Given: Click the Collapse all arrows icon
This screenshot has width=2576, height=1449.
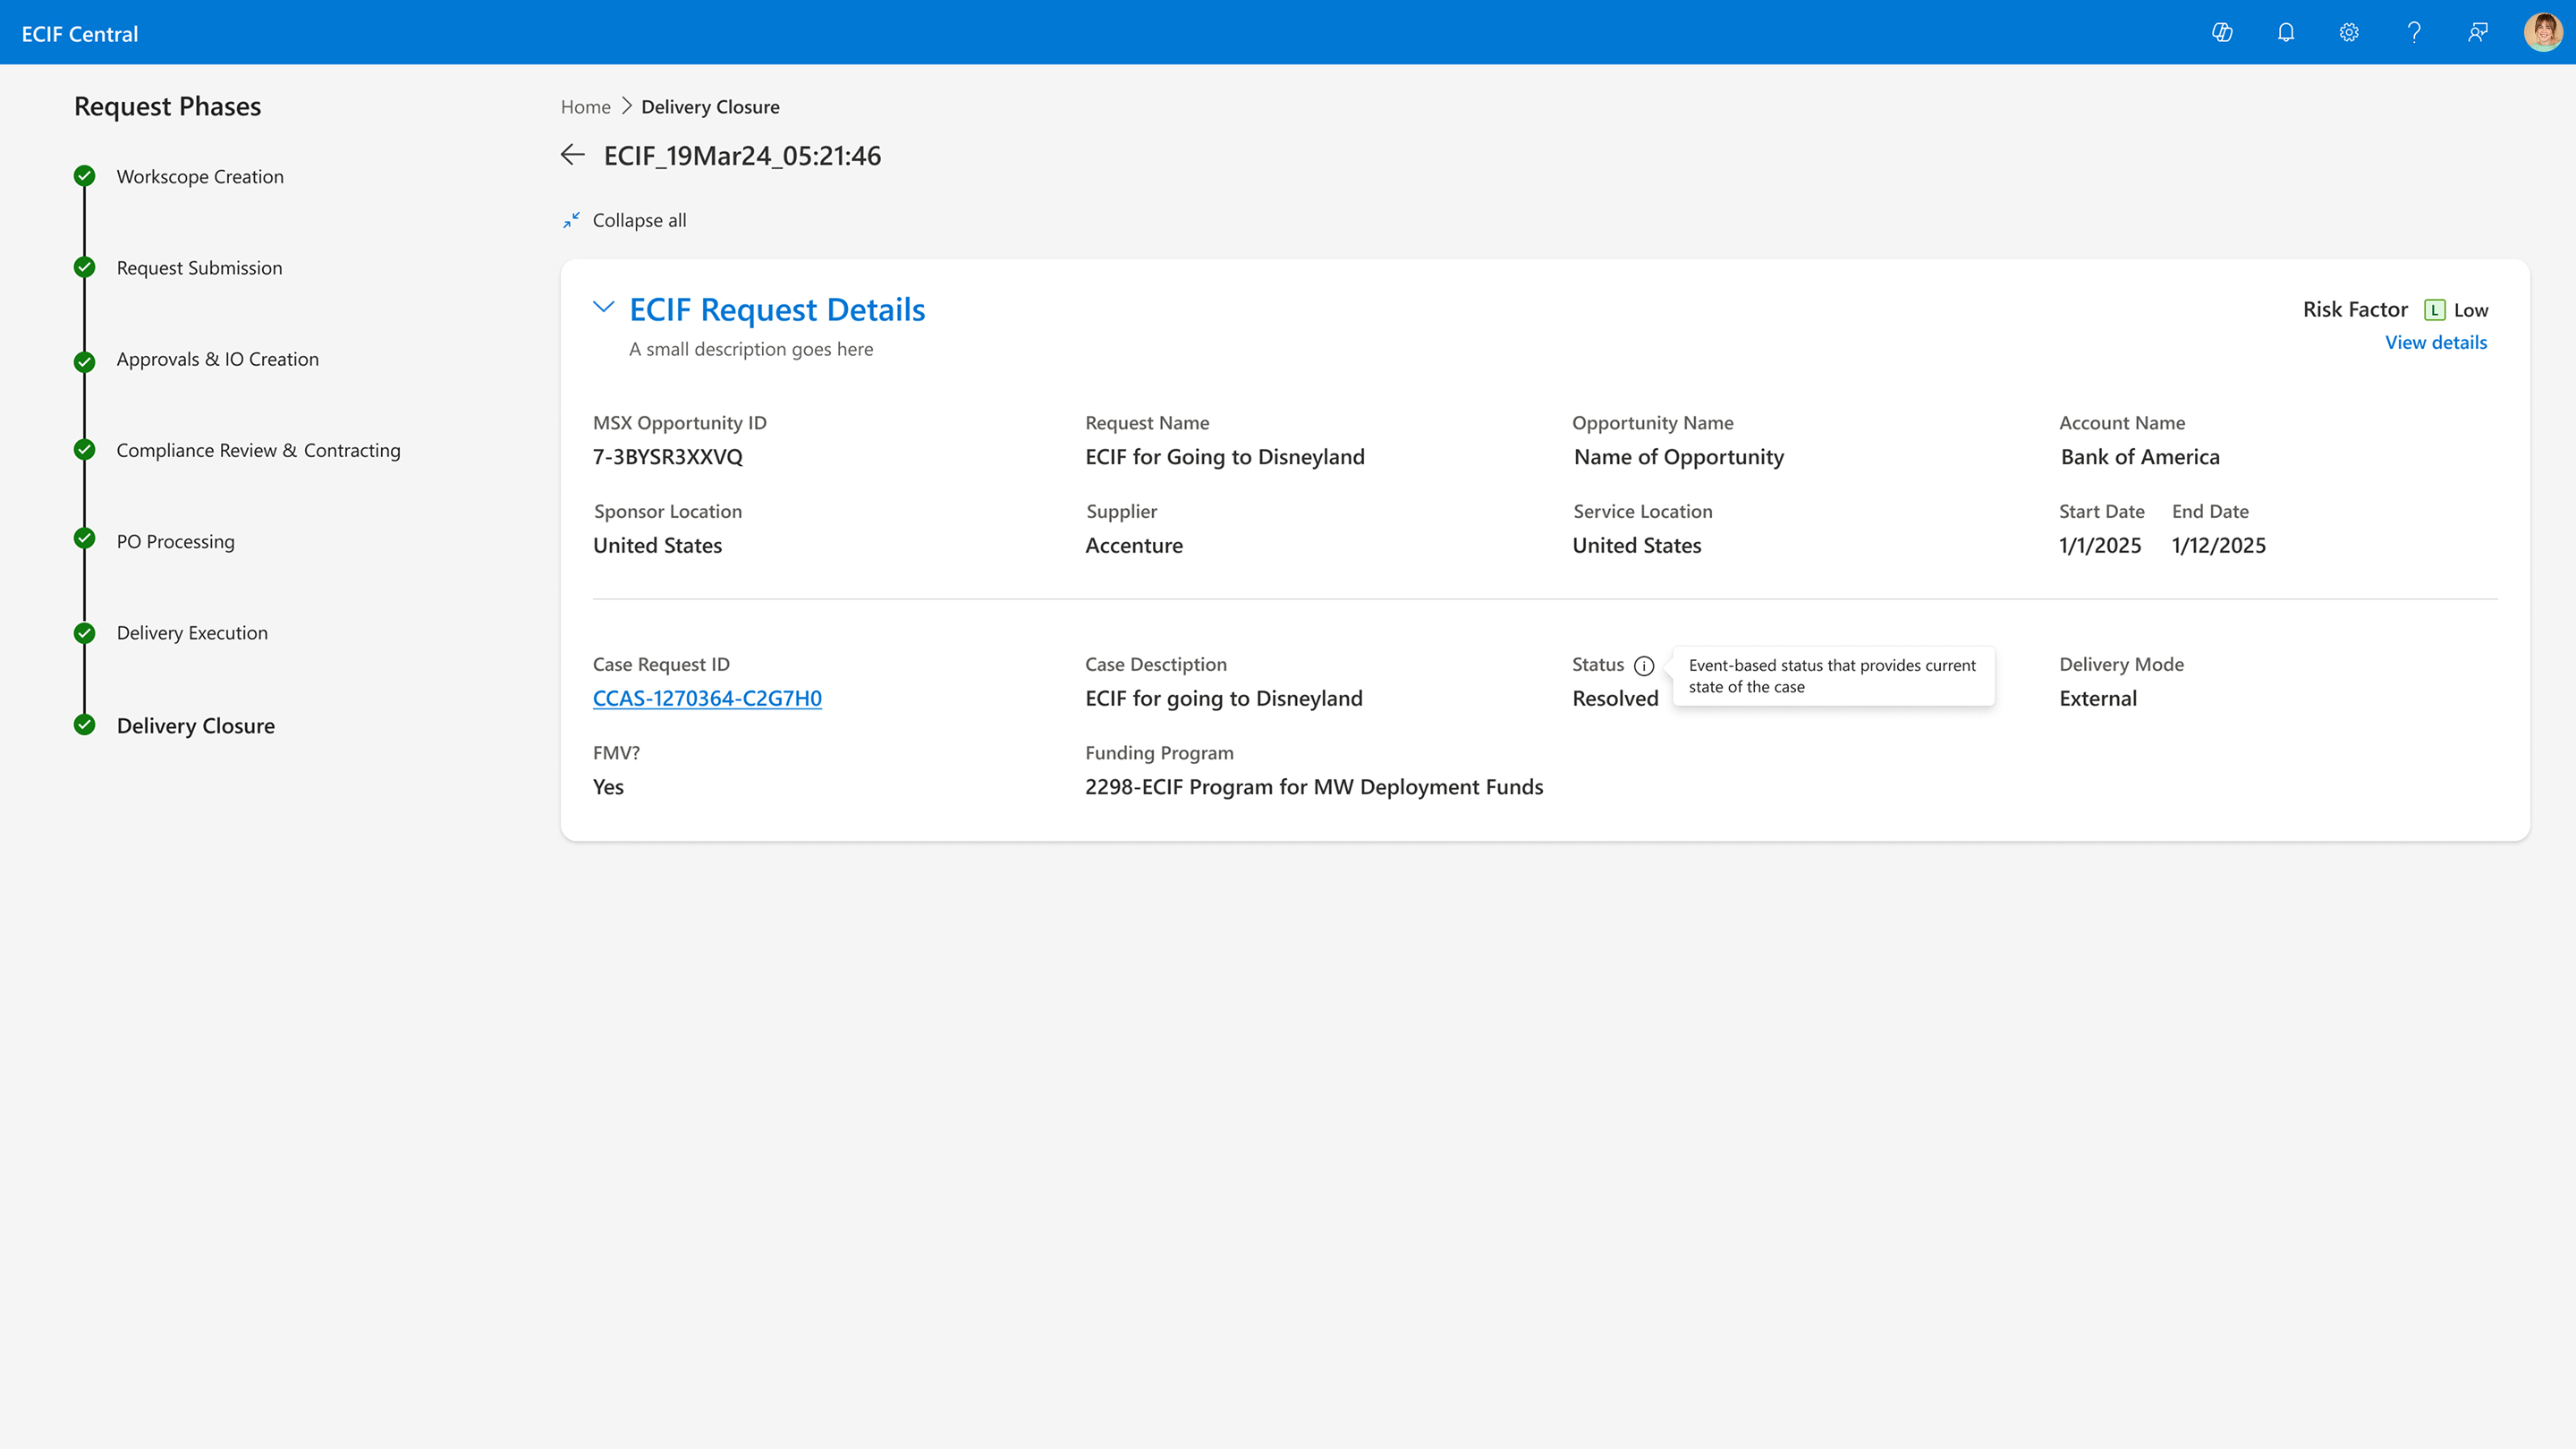Looking at the screenshot, I should (x=571, y=220).
